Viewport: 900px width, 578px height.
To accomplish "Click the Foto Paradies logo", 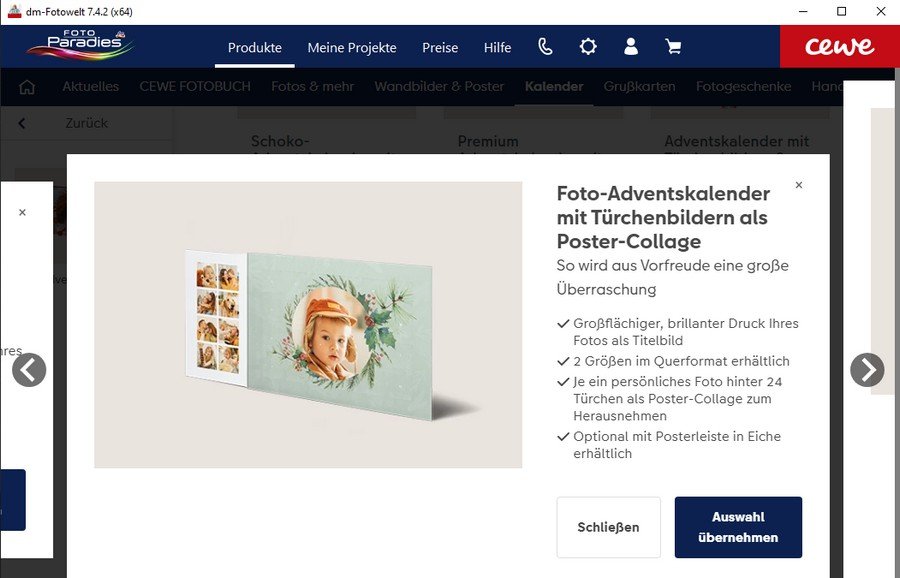I will [x=80, y=45].
